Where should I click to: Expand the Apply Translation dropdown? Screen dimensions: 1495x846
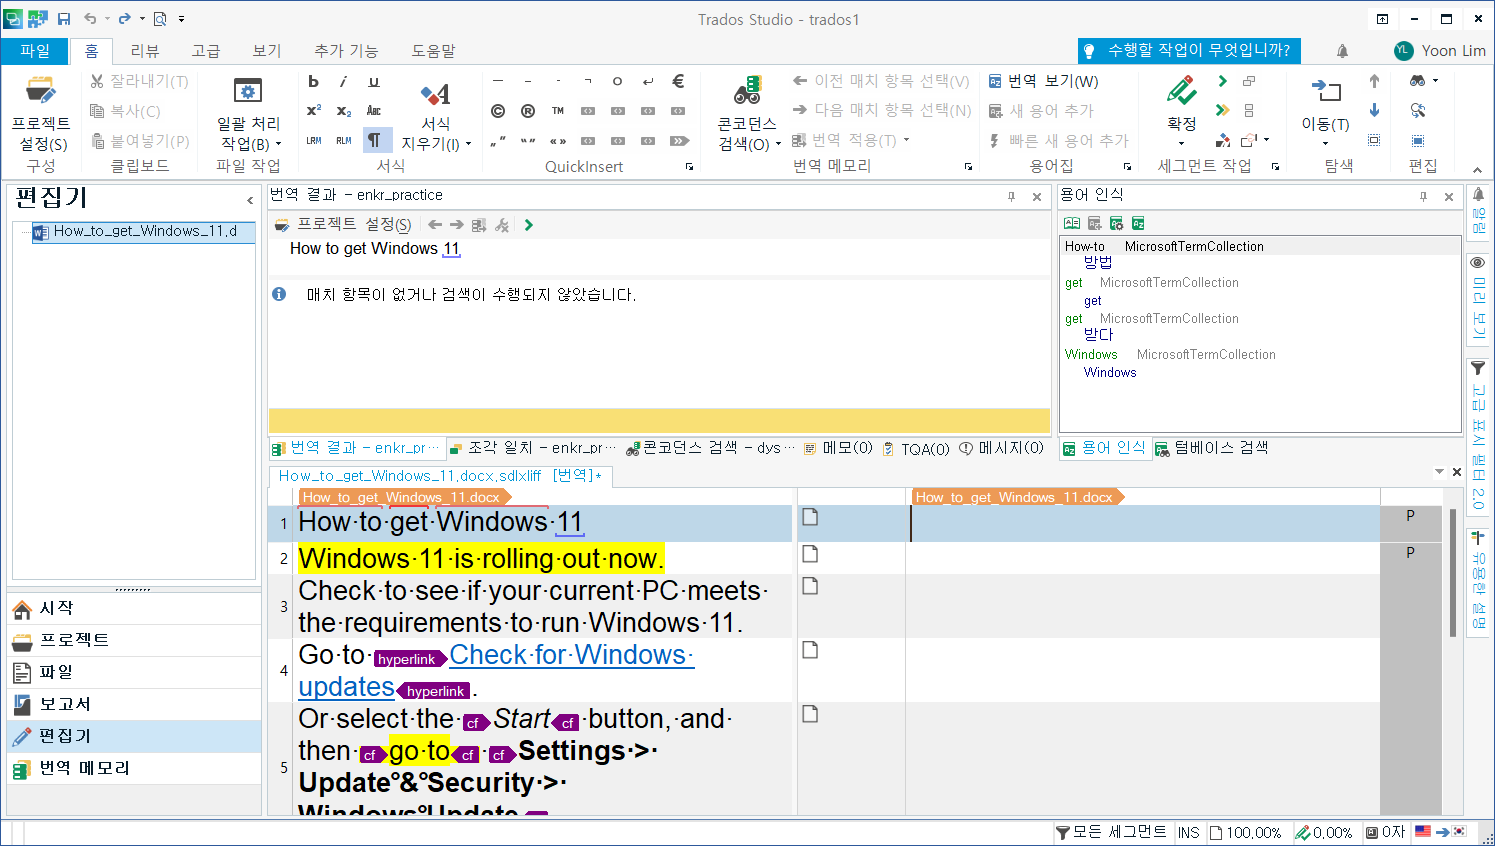click(x=906, y=140)
